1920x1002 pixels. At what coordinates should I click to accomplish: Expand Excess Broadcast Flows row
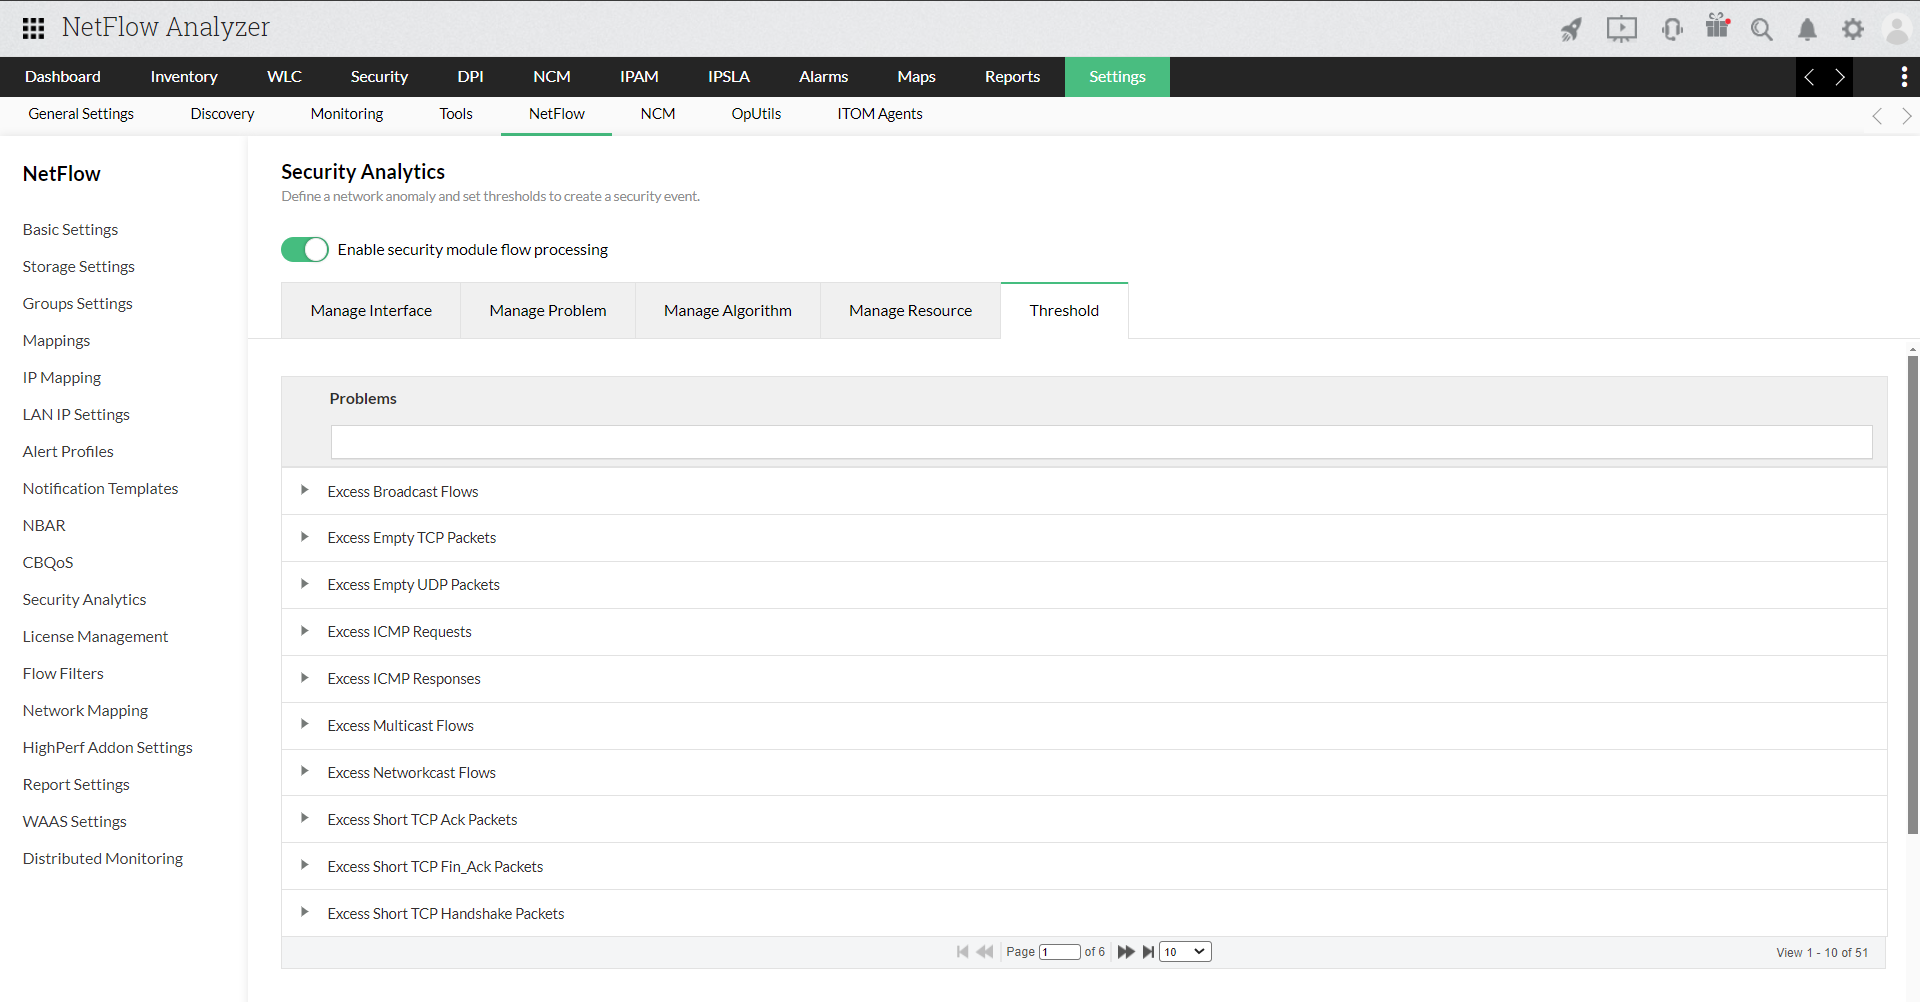click(304, 490)
